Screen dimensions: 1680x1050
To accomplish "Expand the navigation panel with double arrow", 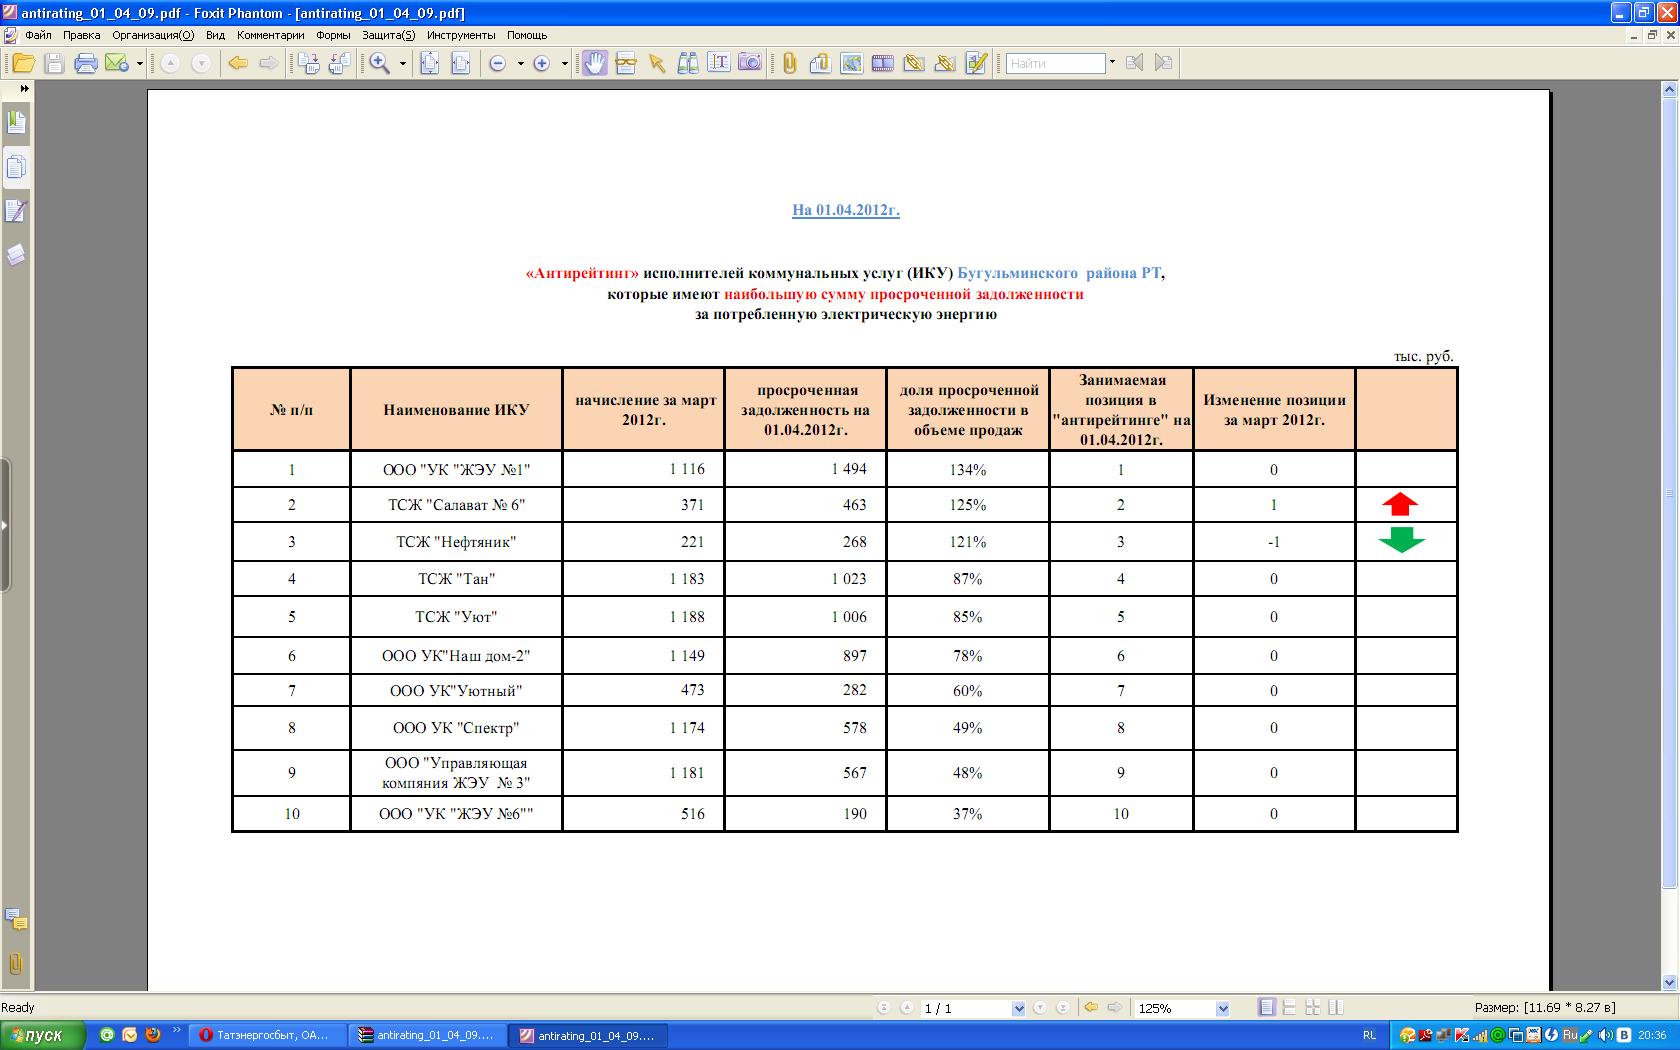I will 24,89.
